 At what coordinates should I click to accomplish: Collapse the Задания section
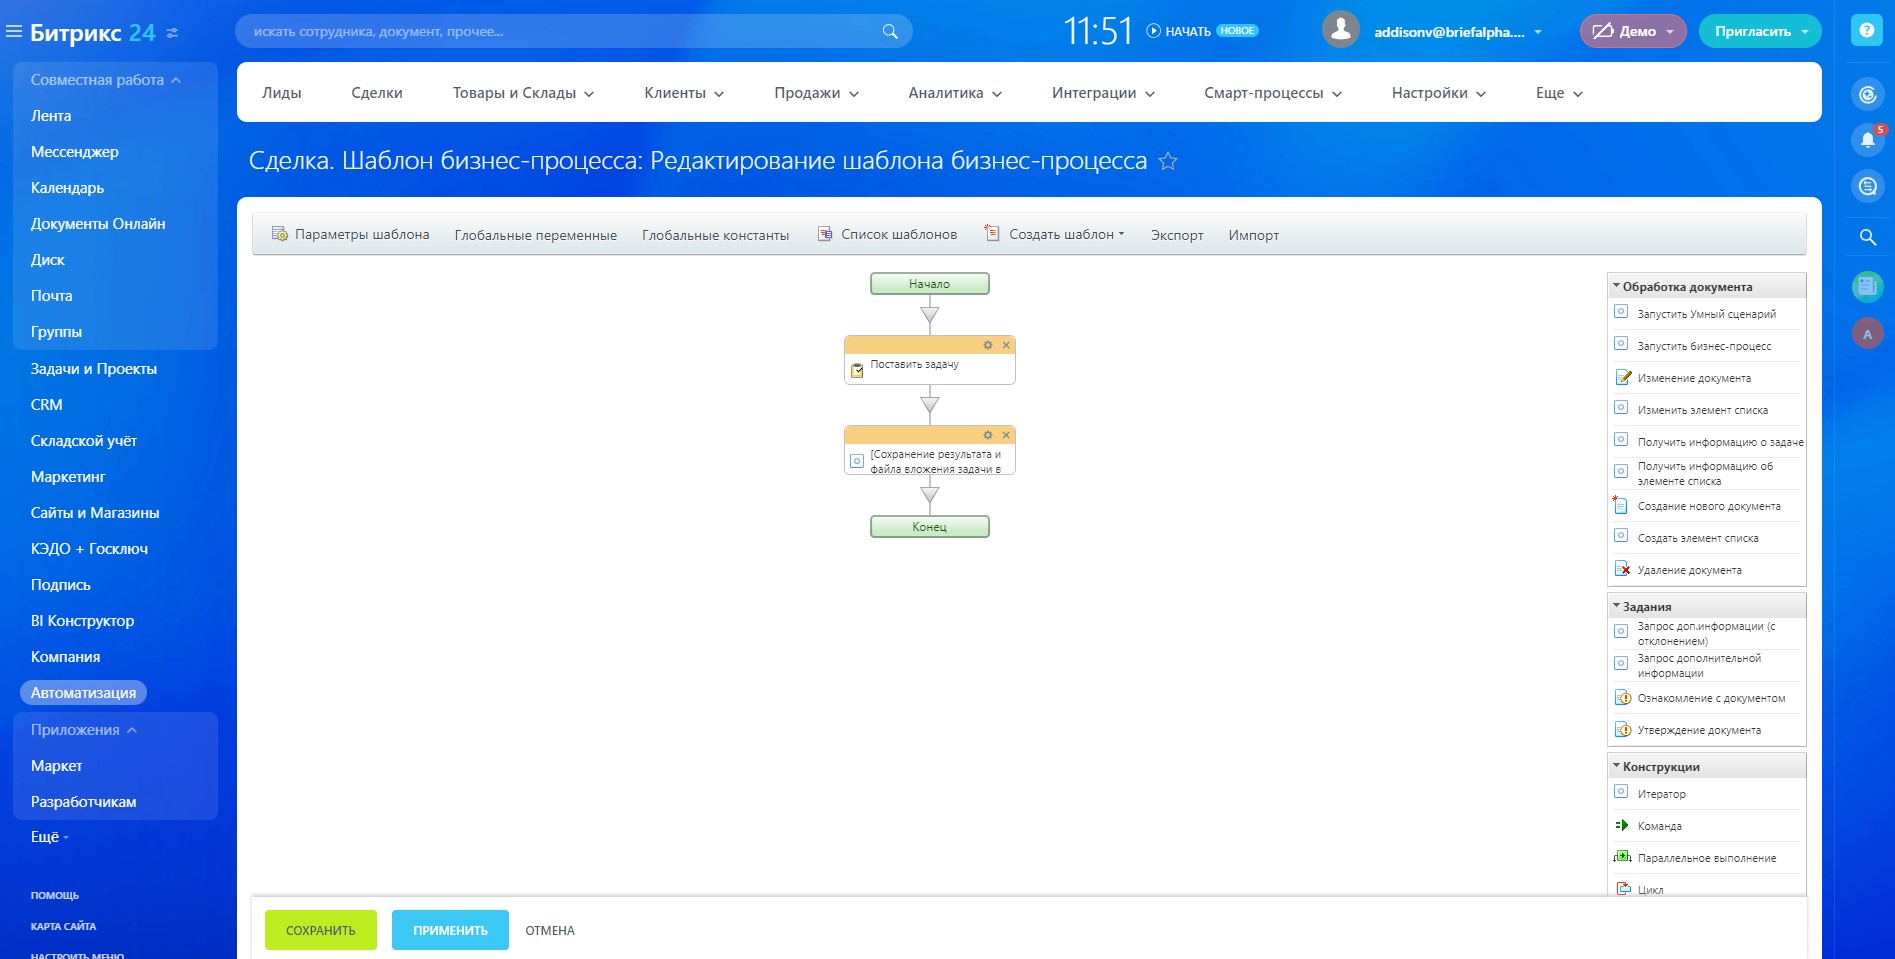1616,606
